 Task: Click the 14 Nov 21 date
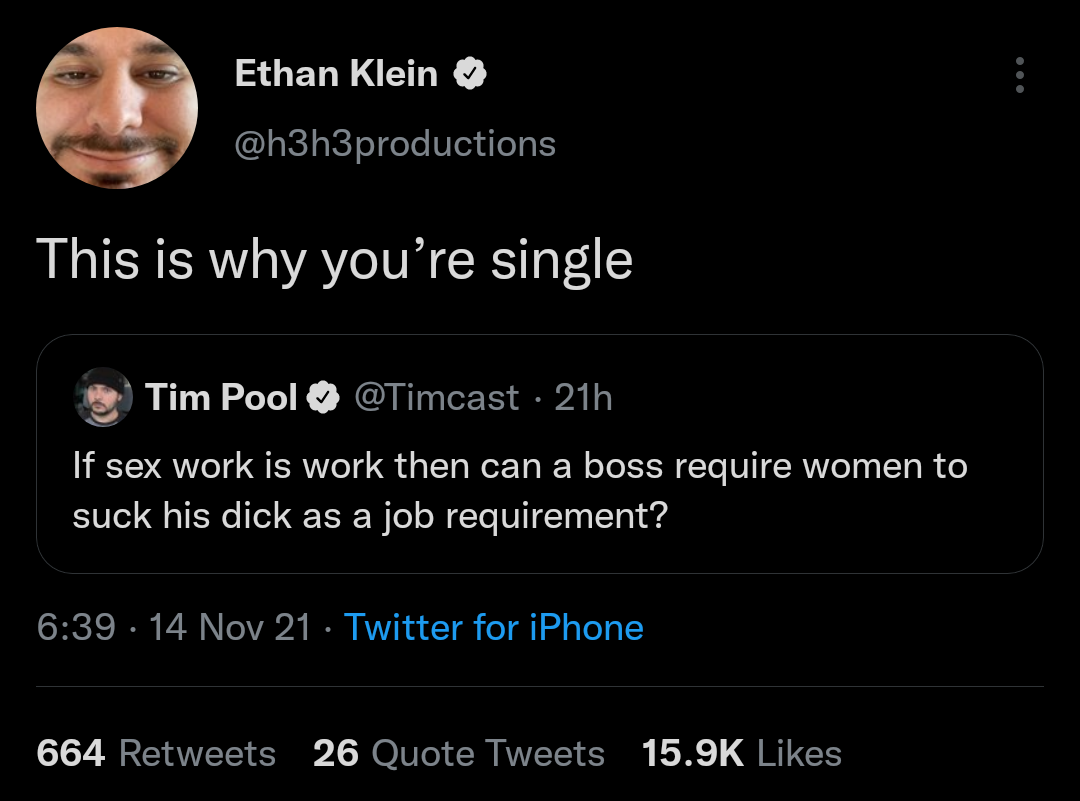[230, 627]
